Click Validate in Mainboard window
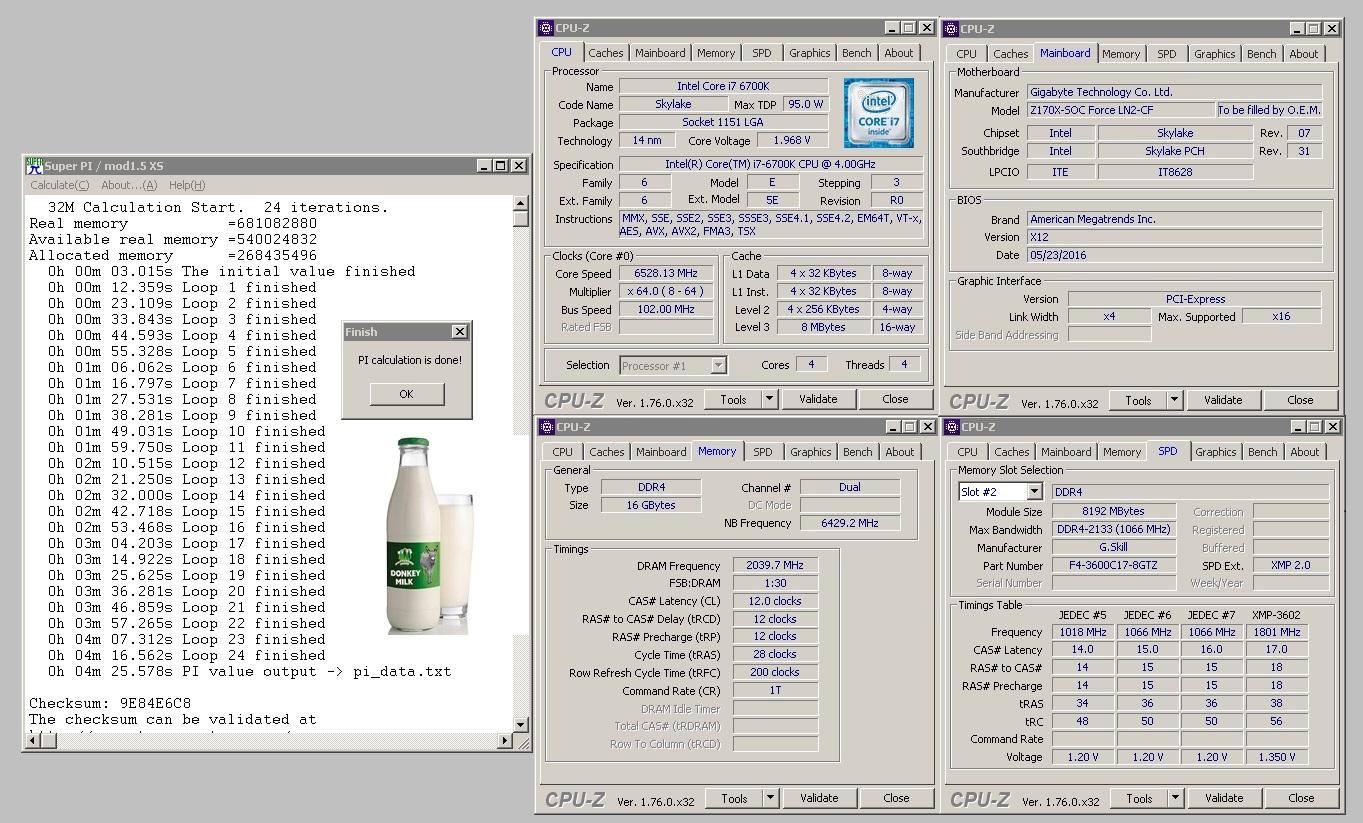Image resolution: width=1363 pixels, height=823 pixels. tap(1223, 400)
